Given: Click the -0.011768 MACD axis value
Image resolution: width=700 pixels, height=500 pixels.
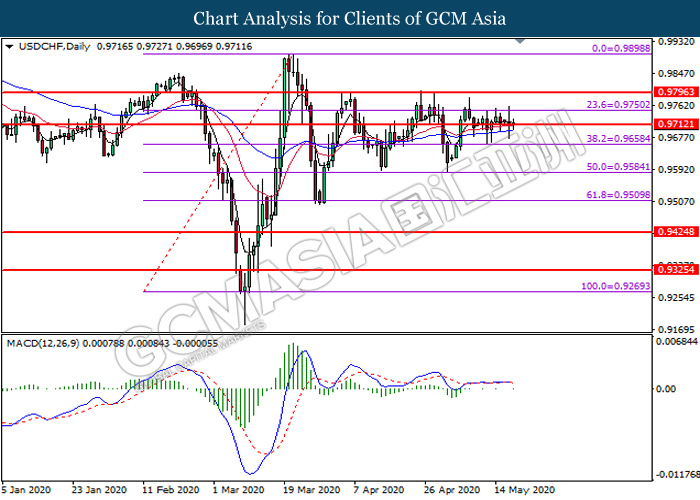Looking at the screenshot, I should tap(677, 474).
